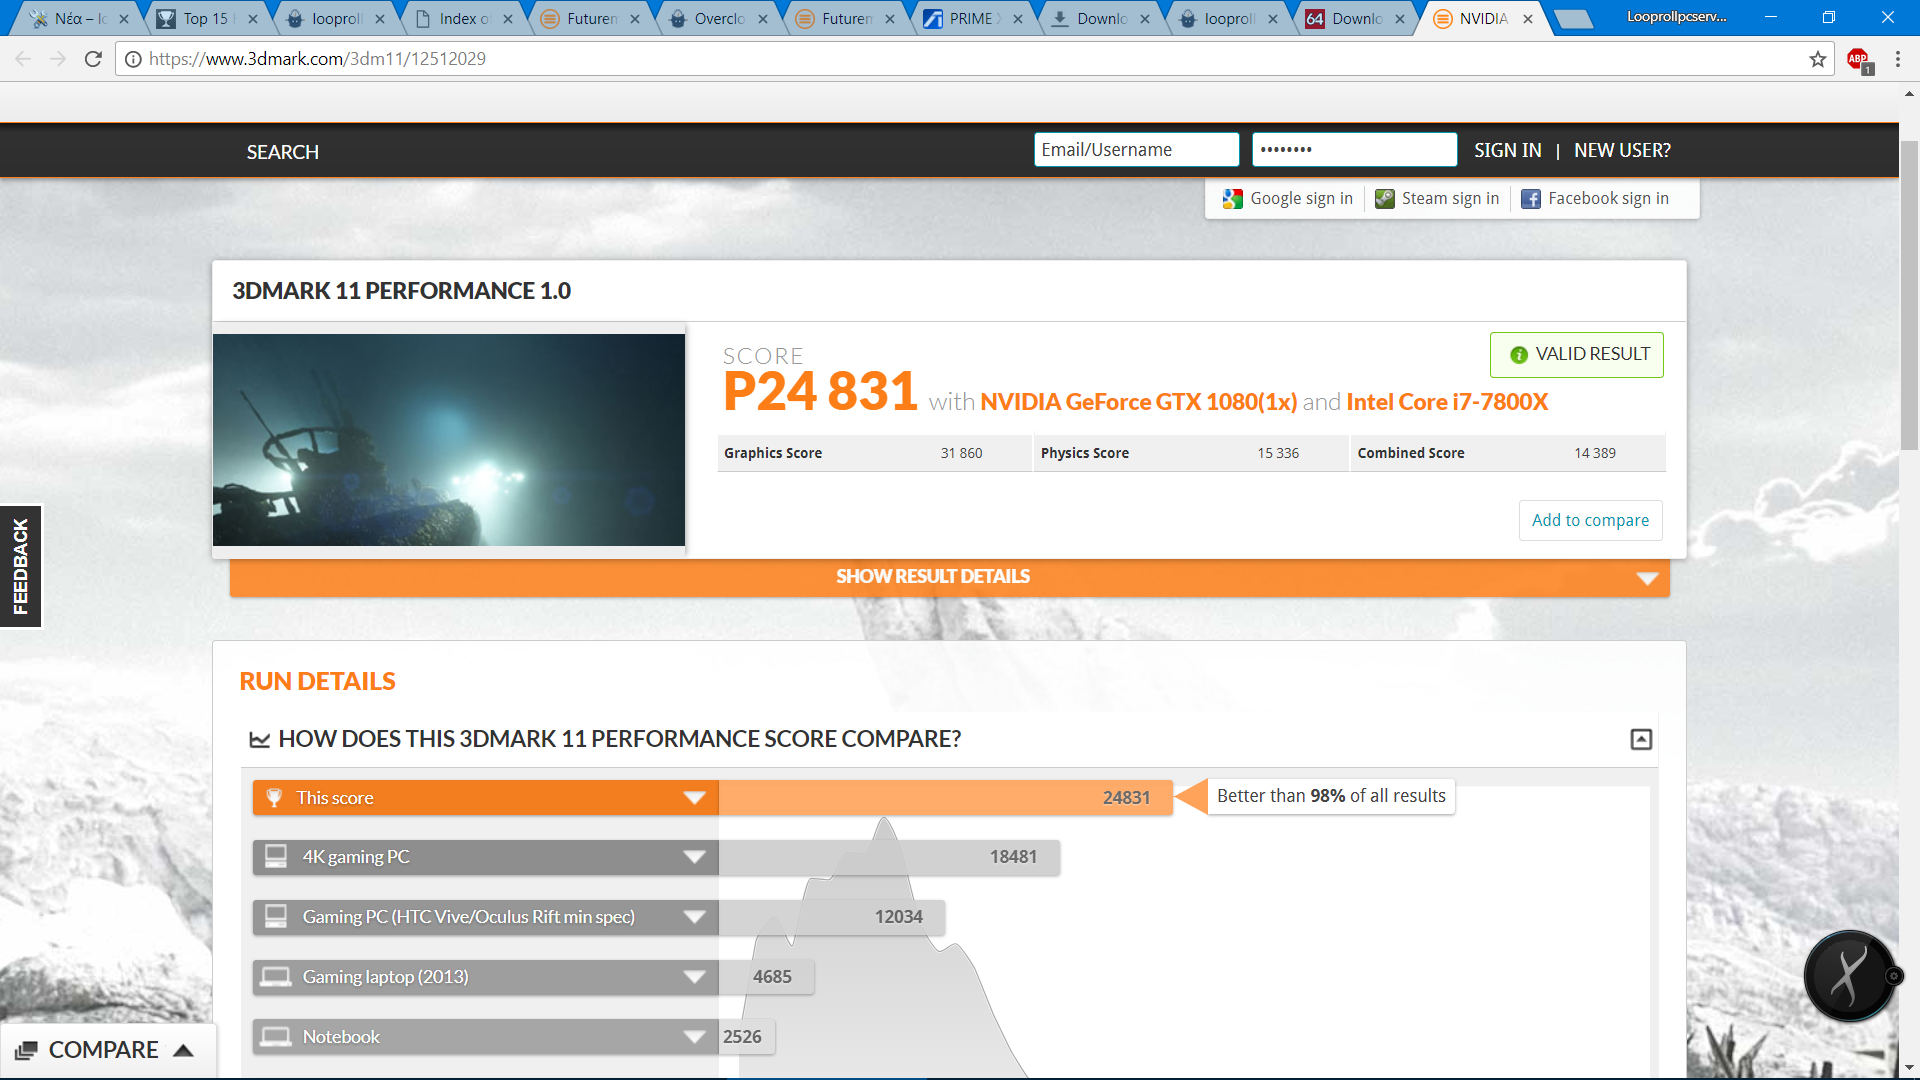This screenshot has width=1920, height=1080.
Task: Click the green valid result info icon
Action: [x=1518, y=355]
